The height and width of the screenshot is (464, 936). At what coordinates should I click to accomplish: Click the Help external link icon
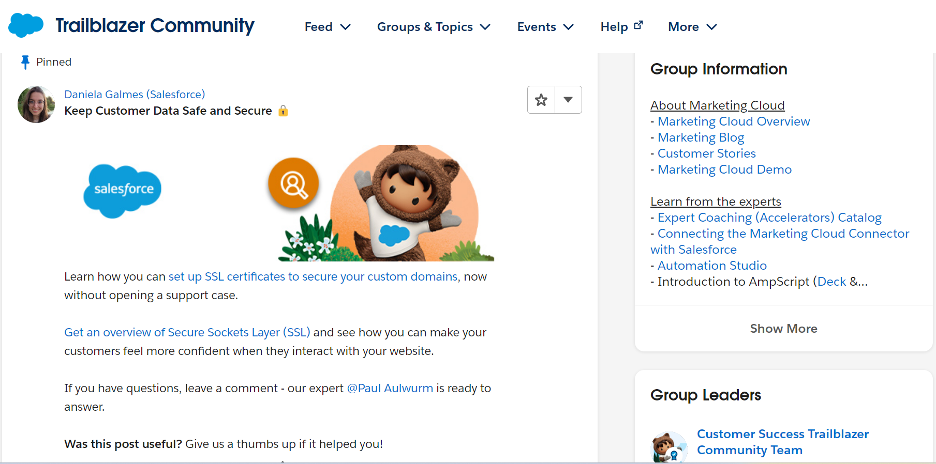pyautogui.click(x=638, y=25)
